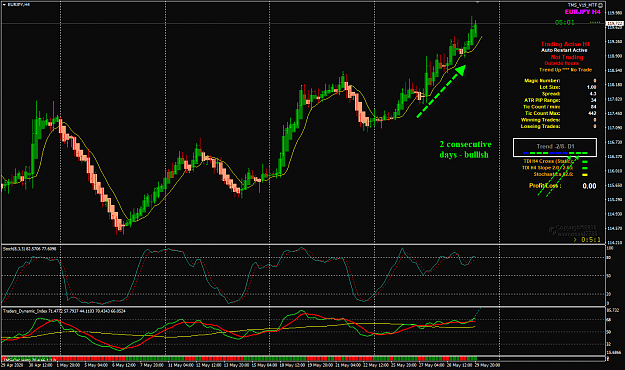Select the Lot Size value 1.00

click(x=592, y=87)
